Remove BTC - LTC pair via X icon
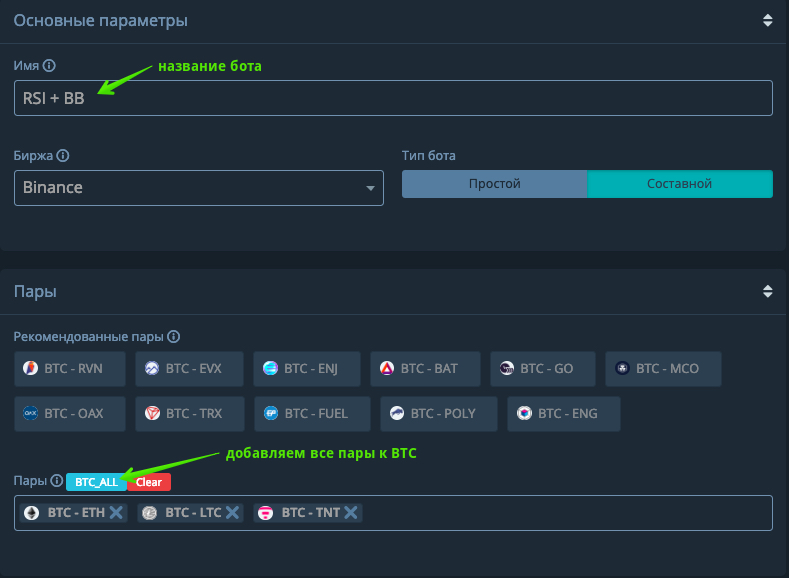This screenshot has height=578, width=789. pos(232,513)
